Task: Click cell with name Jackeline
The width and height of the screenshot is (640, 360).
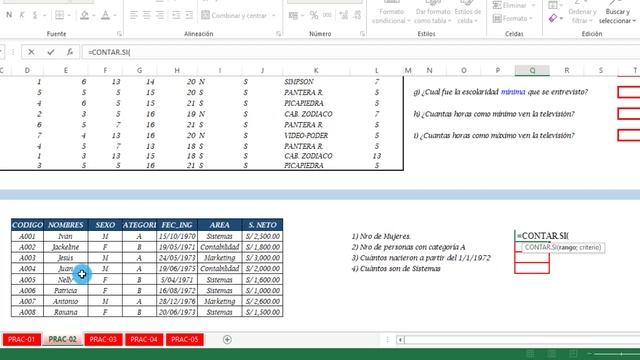Action: click(65, 247)
